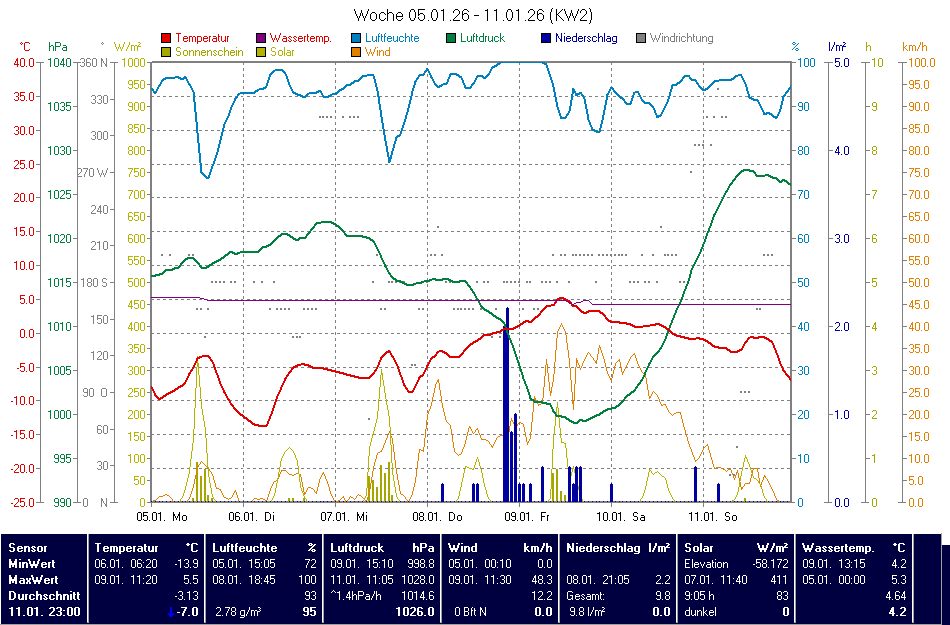Click the chart title Woche 05.01.26 - 11.01.26
950x625 pixels.
tap(474, 15)
